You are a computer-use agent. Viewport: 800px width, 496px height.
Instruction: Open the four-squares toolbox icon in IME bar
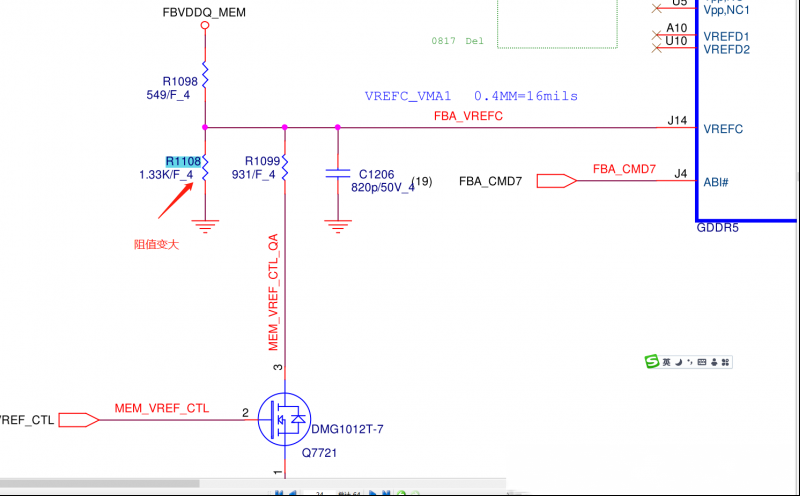(x=726, y=362)
